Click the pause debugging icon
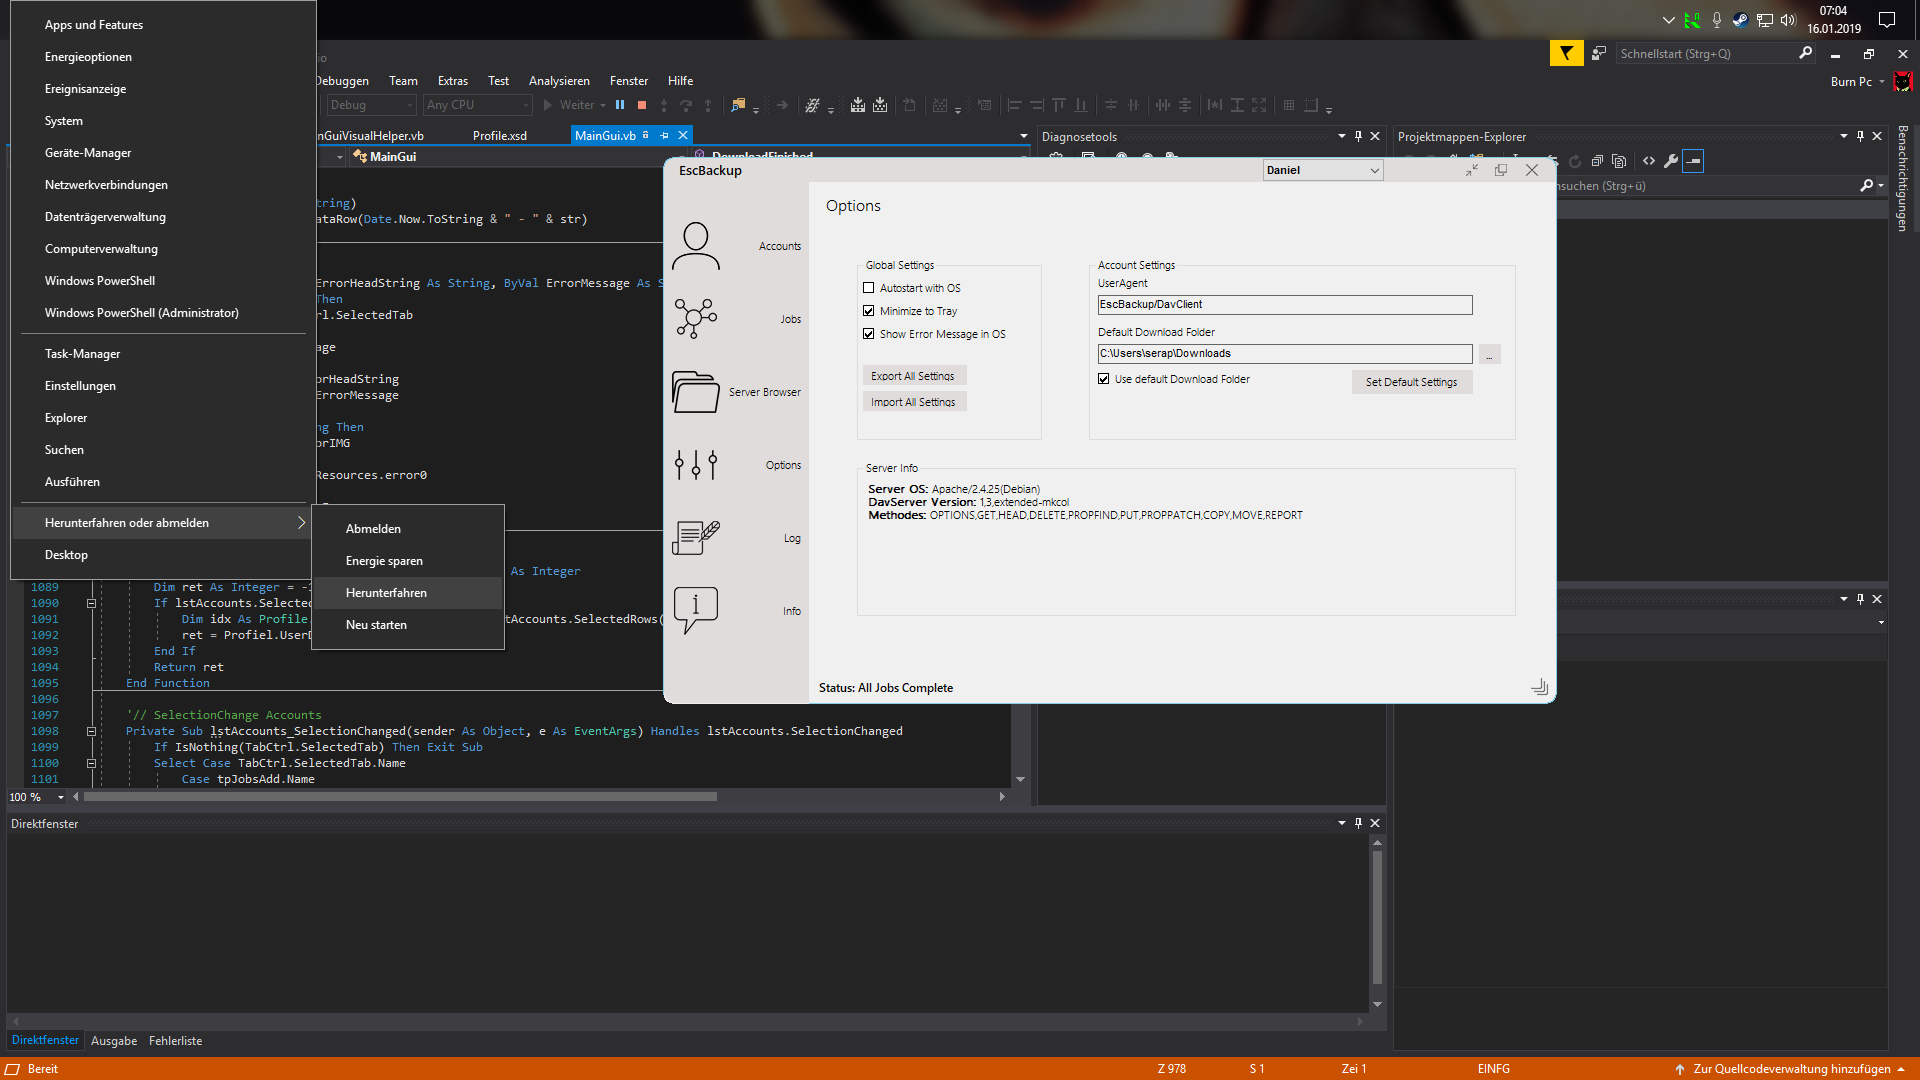The width and height of the screenshot is (1920, 1080). pyautogui.click(x=620, y=105)
